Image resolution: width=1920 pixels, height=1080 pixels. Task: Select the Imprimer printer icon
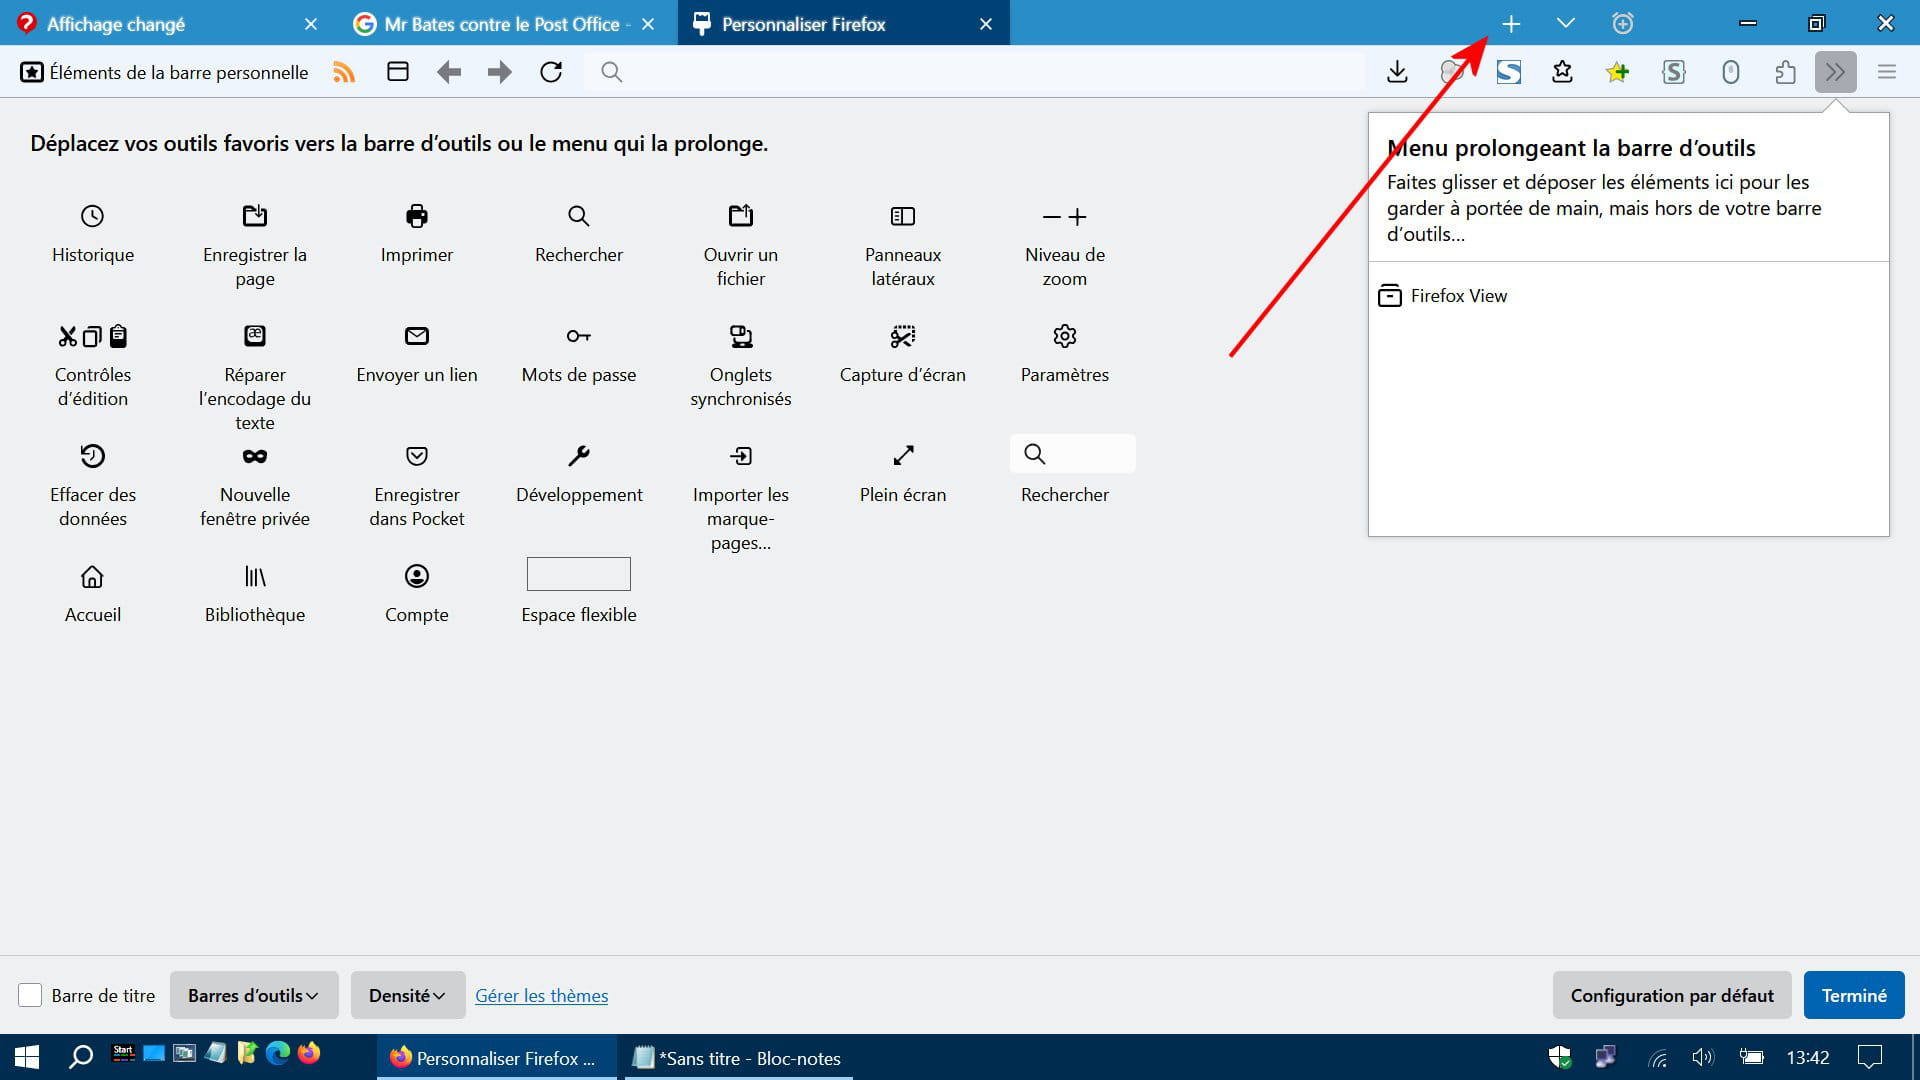pyautogui.click(x=417, y=216)
